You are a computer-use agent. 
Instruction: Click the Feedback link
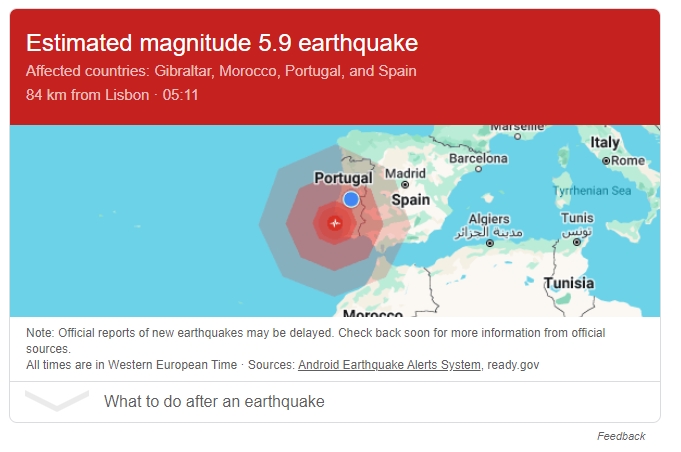(621, 436)
